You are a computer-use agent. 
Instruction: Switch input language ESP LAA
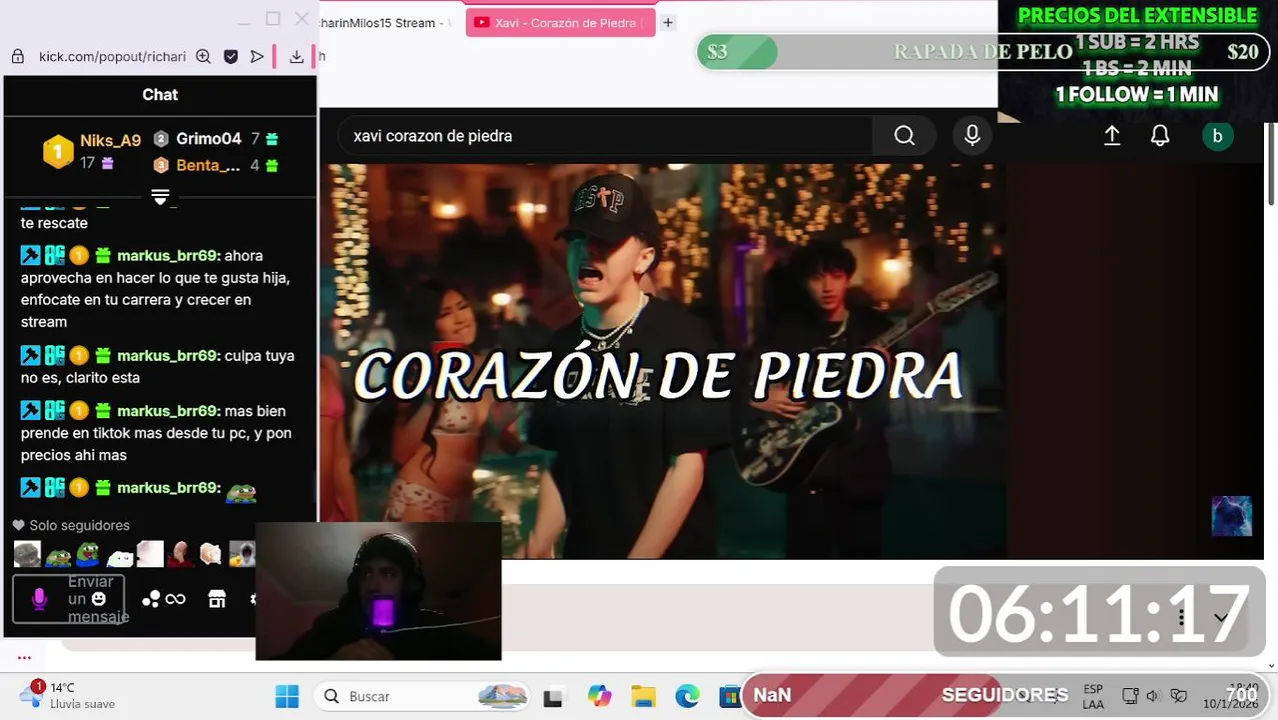1093,696
